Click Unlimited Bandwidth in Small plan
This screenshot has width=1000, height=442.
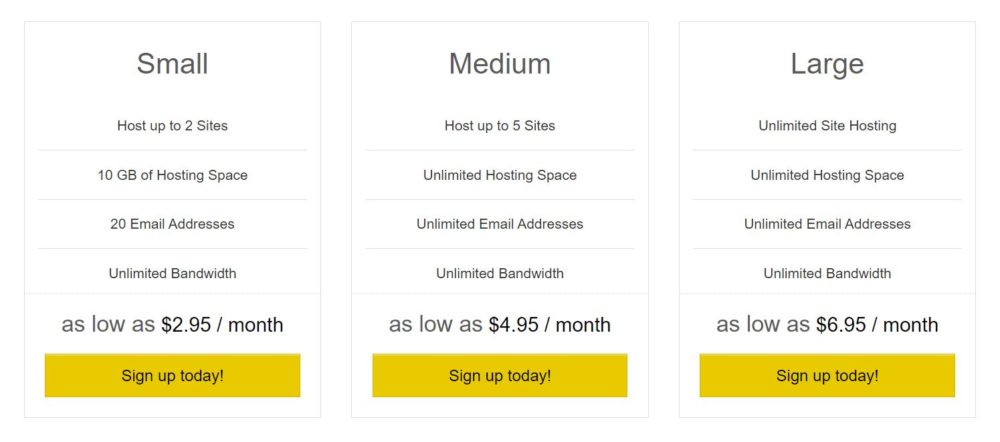[x=172, y=273]
